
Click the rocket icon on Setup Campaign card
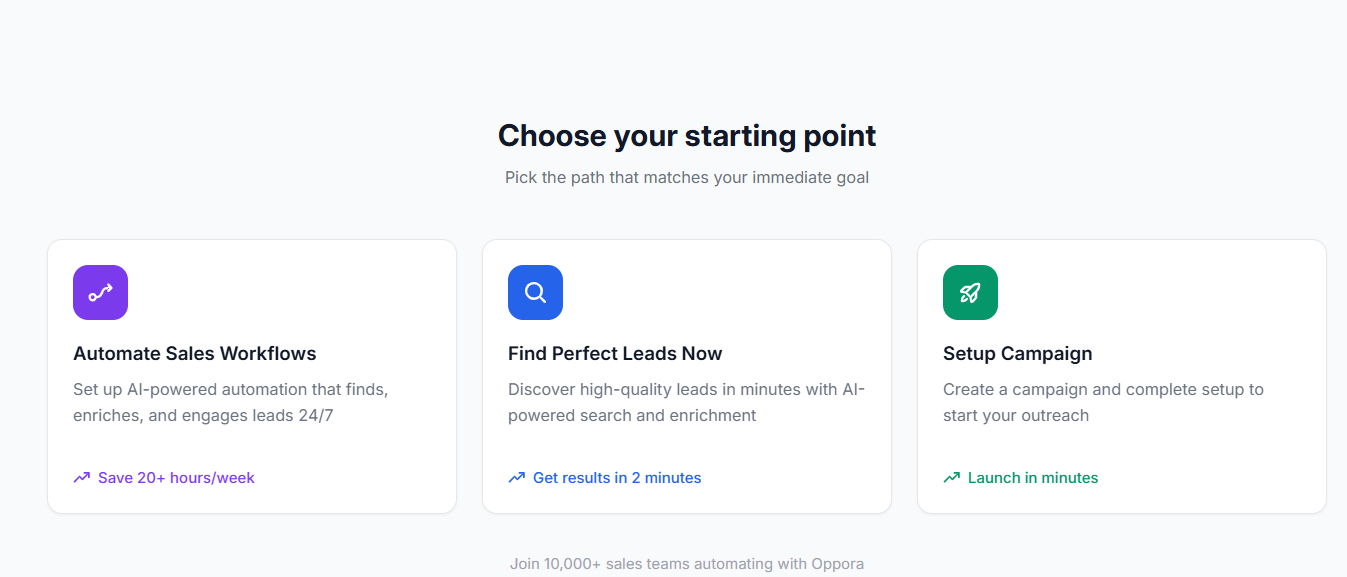pyautogui.click(x=970, y=292)
